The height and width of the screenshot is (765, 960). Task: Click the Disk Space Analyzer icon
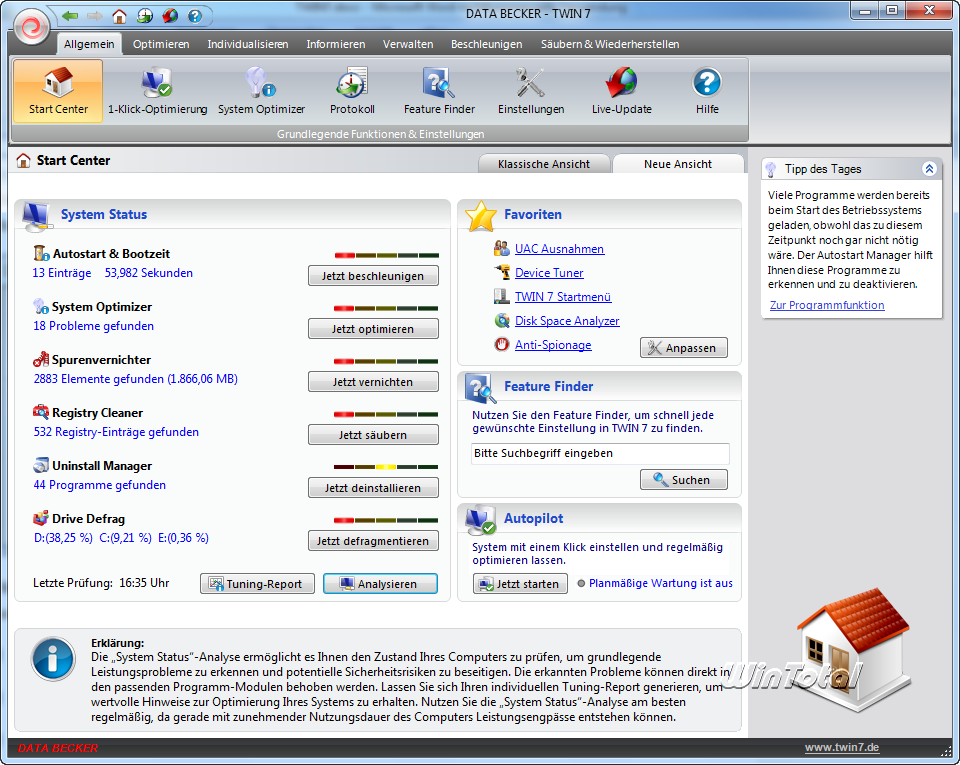[x=501, y=320]
